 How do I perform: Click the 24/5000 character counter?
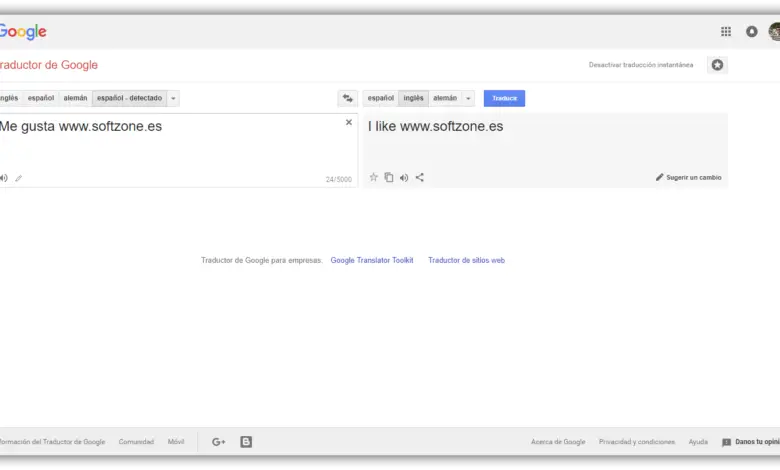[x=339, y=180]
